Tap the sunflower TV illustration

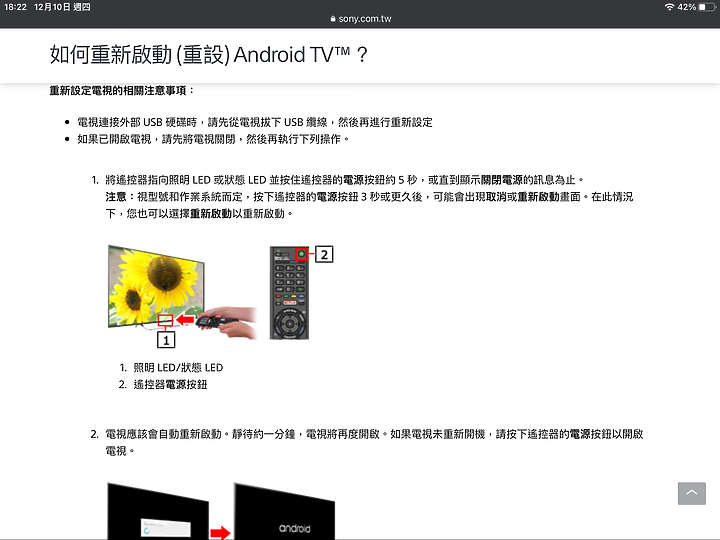tap(156, 286)
